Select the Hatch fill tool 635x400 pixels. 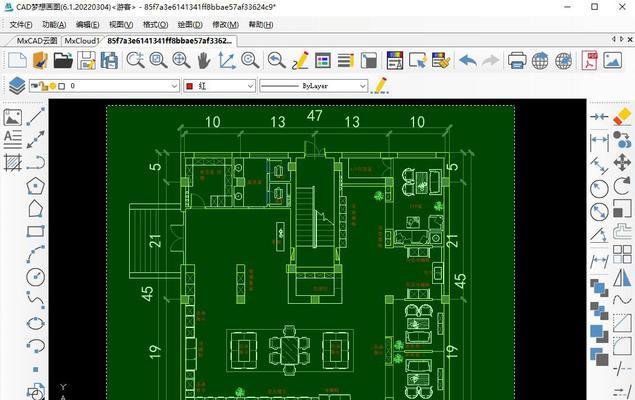(x=13, y=163)
